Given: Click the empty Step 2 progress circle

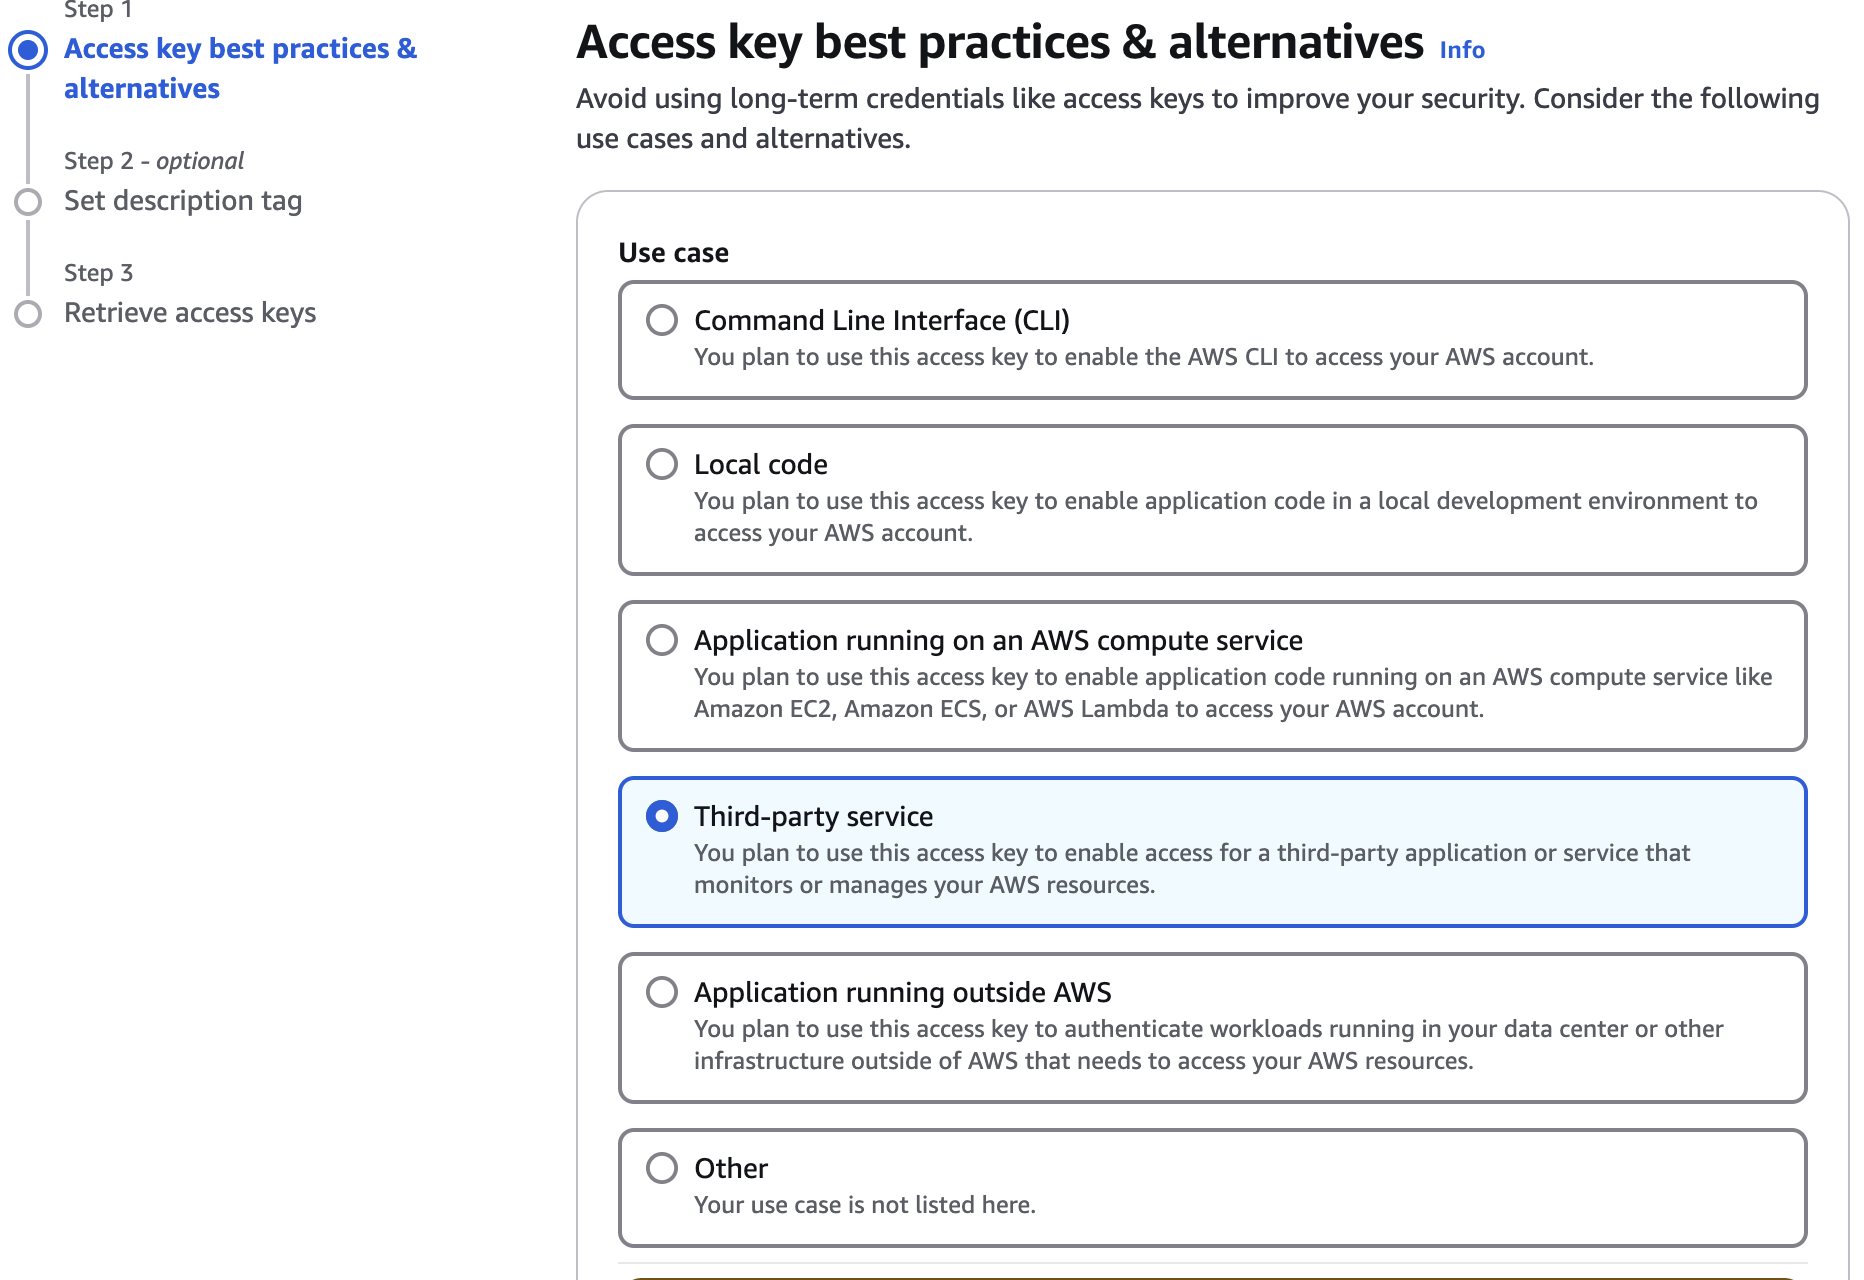Looking at the screenshot, I should tap(29, 201).
